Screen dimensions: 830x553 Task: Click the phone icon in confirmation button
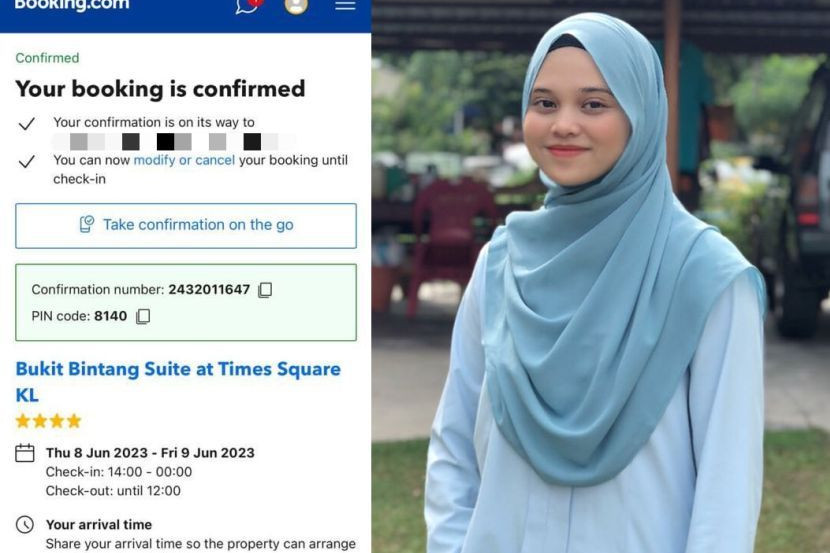(x=86, y=224)
